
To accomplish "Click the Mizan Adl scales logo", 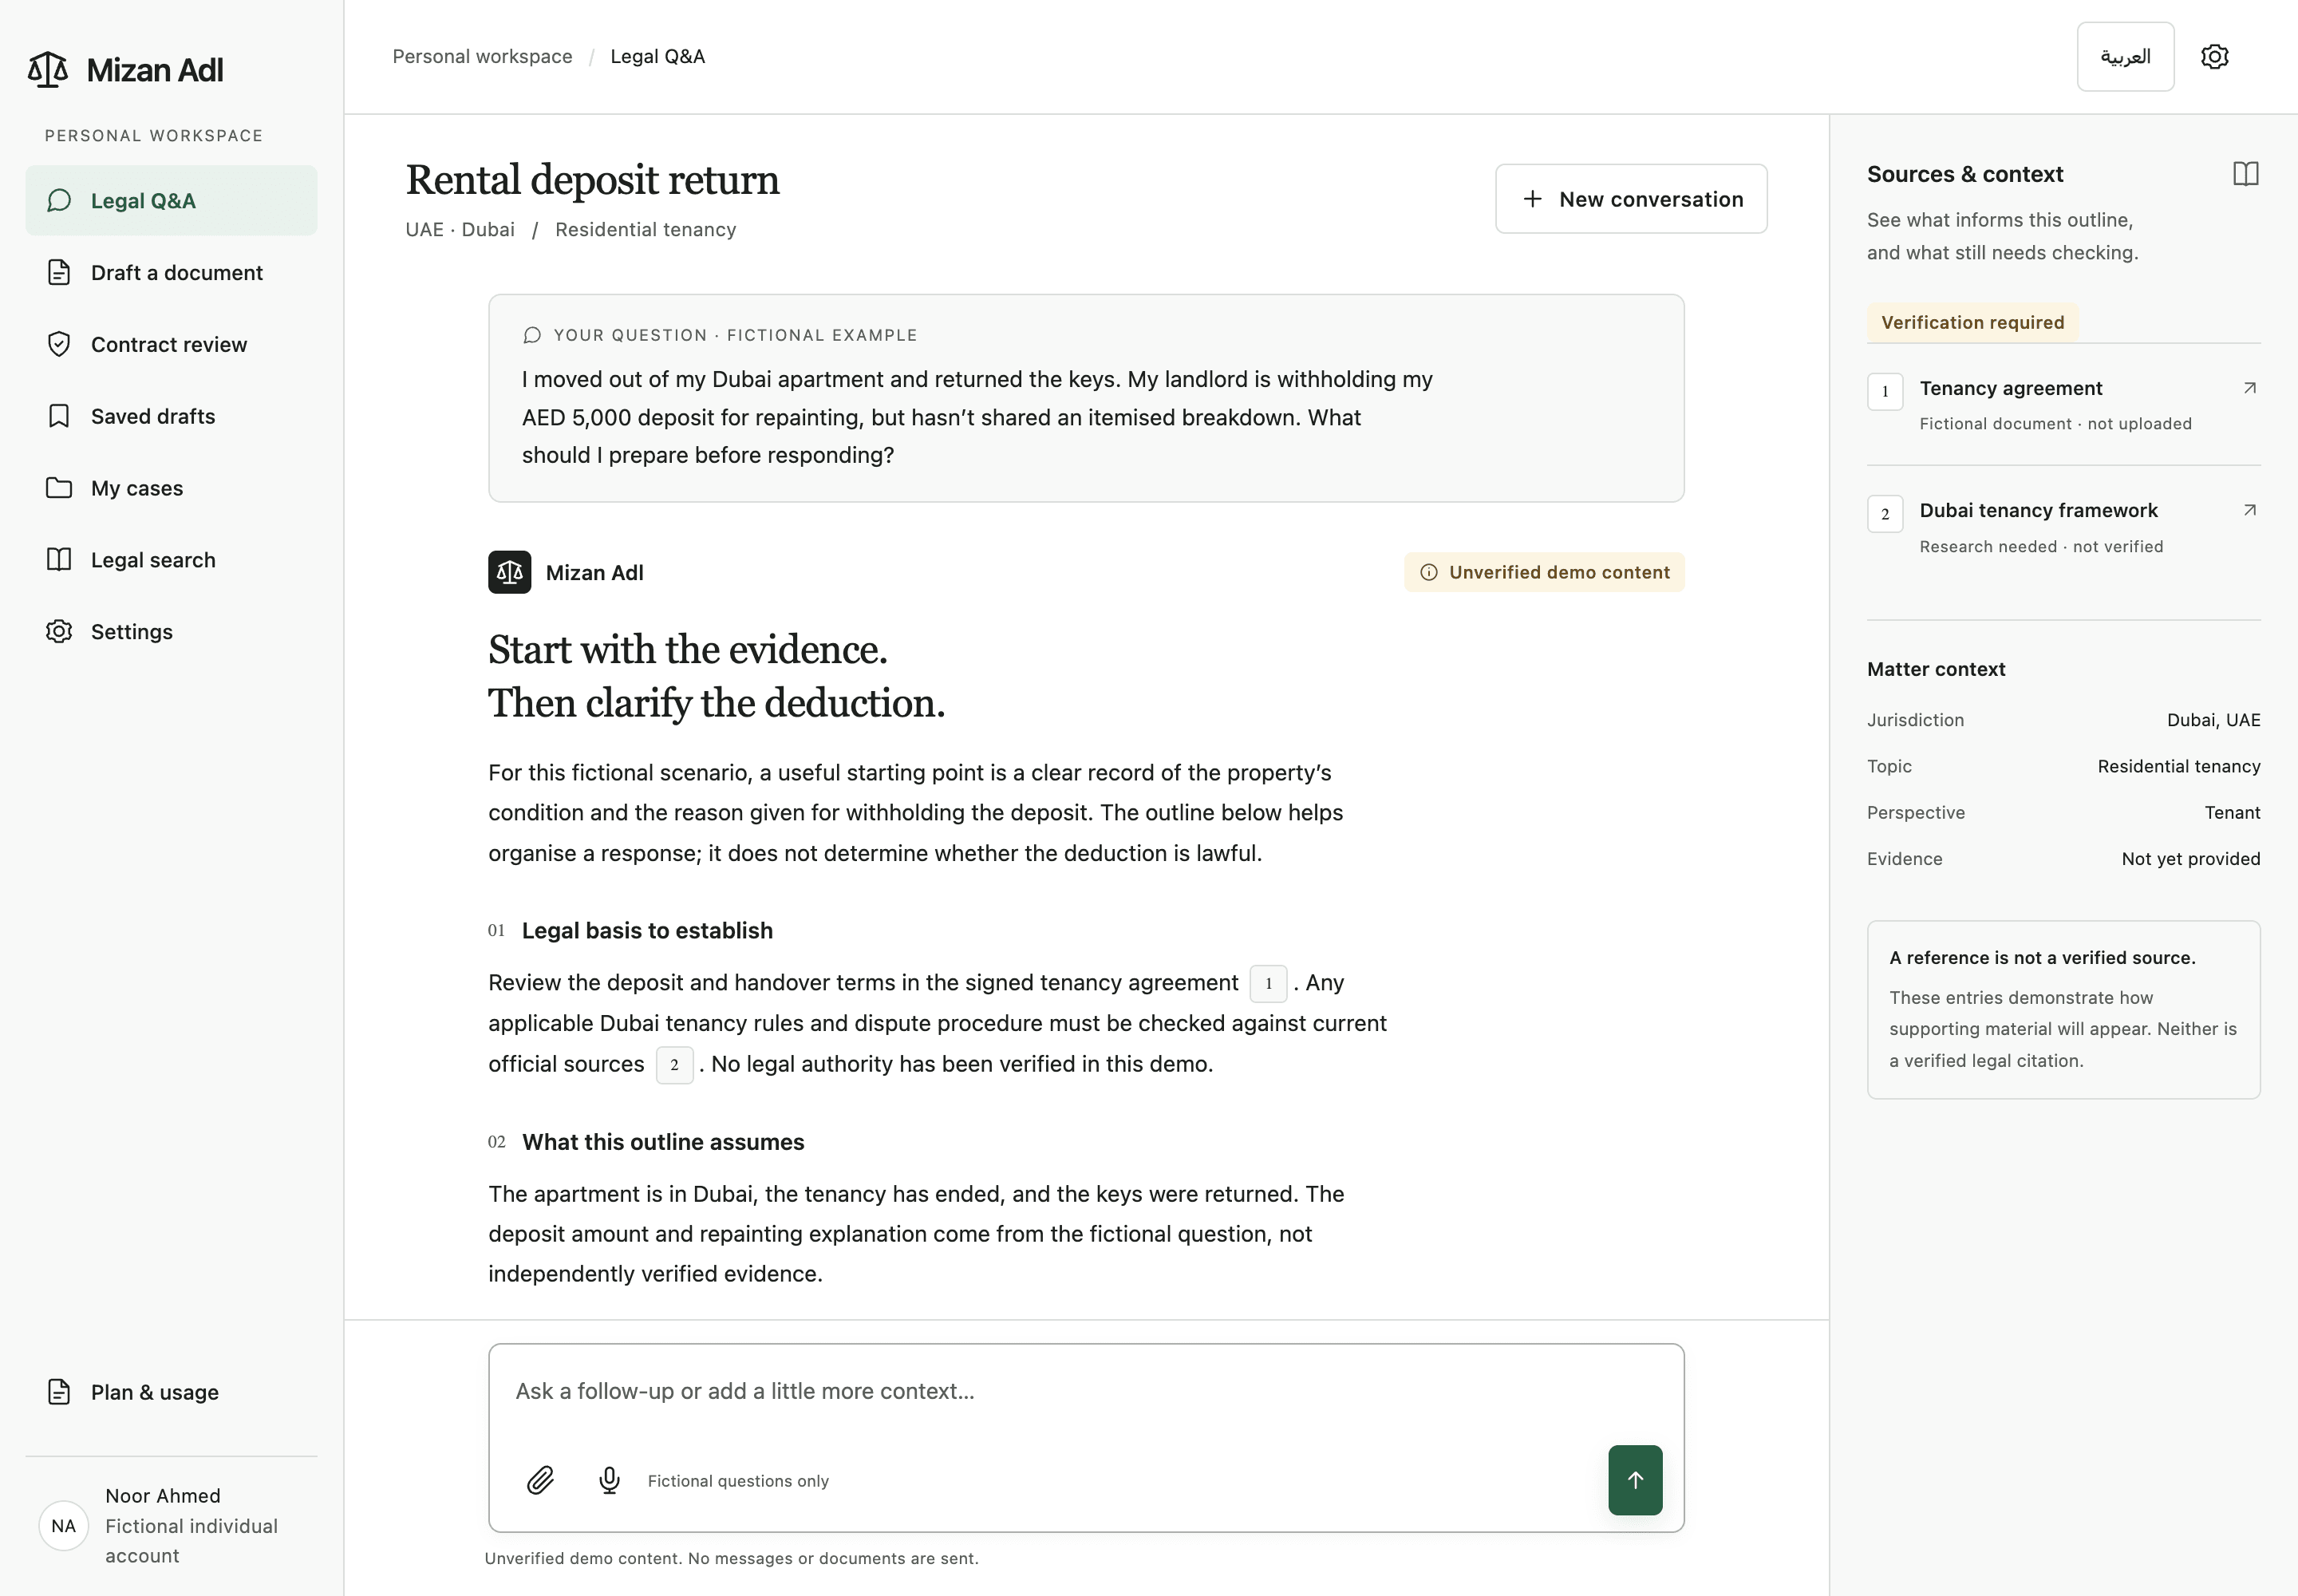I will pyautogui.click(x=47, y=70).
